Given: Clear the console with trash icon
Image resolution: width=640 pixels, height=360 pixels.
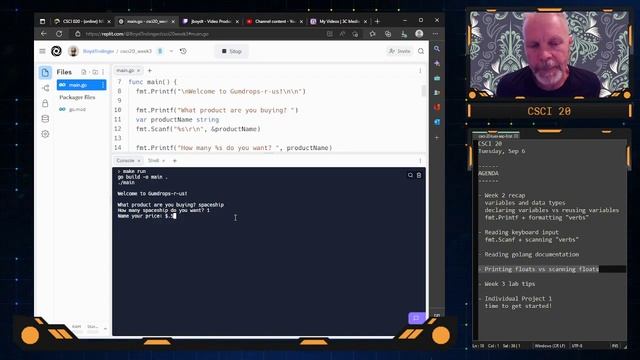Looking at the screenshot, I should click(419, 175).
